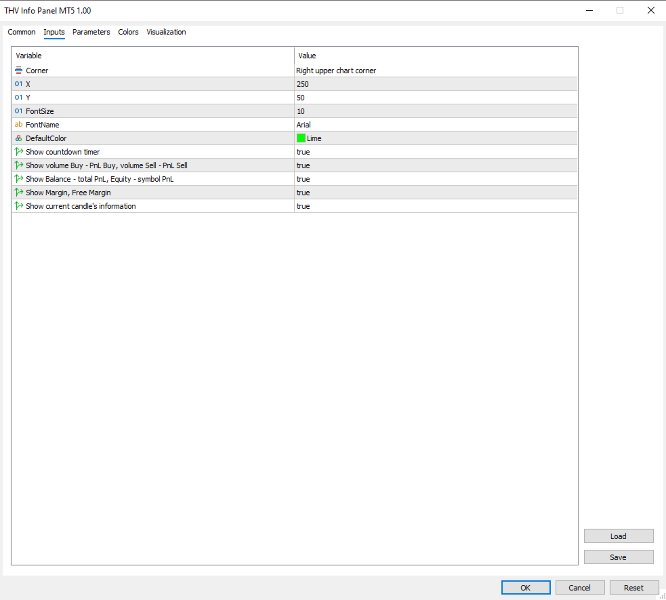Click the OK button
666x600 pixels.
click(x=525, y=588)
